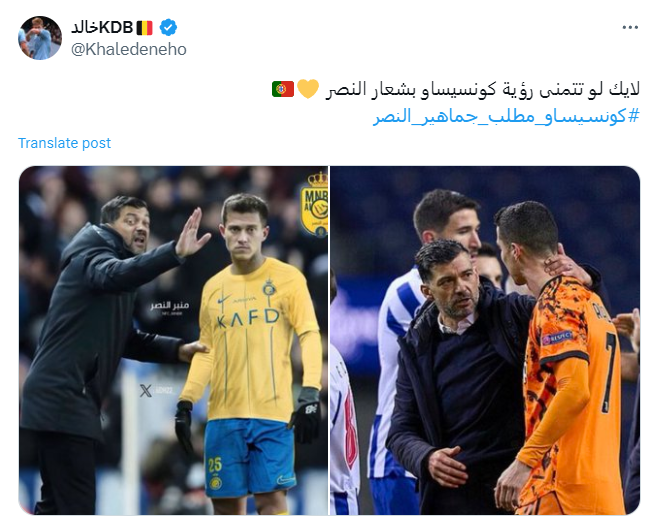Viewport: 657px width, 520px height.
Task: Click the منبر النصر watermark on left photo
Action: pyautogui.click(x=170, y=306)
